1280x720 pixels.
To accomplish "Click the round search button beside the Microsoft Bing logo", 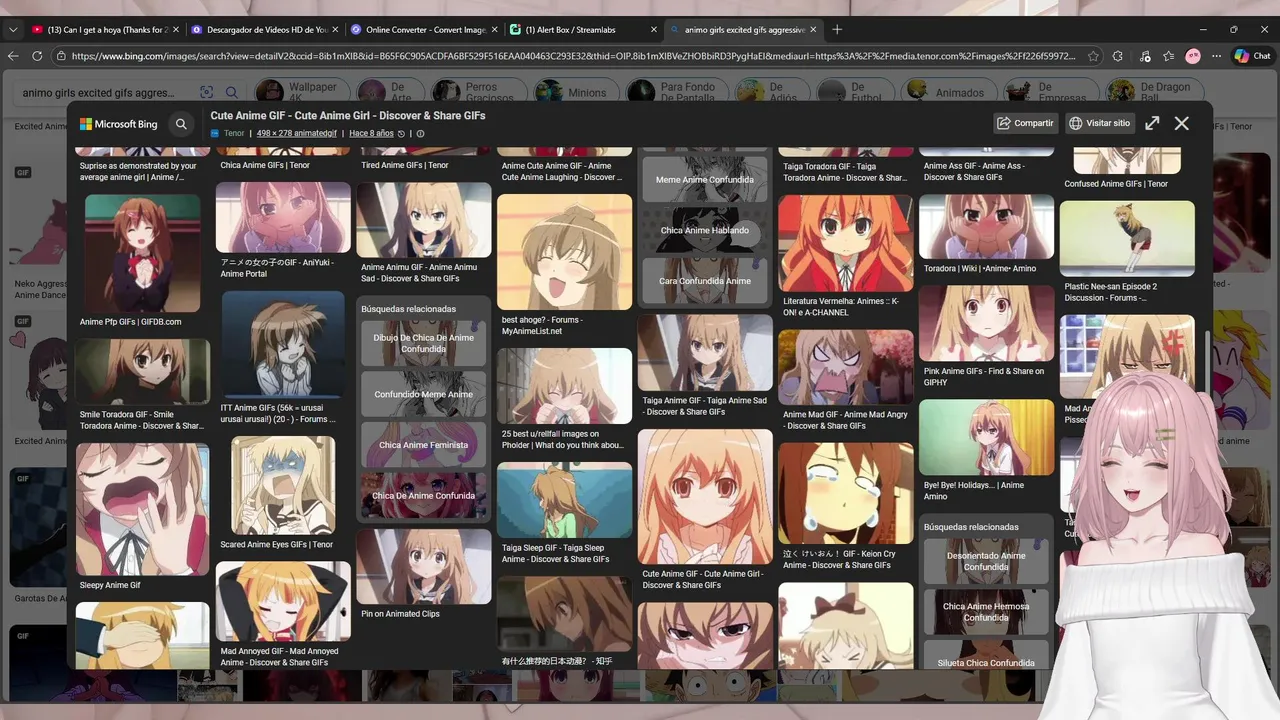I will [x=181, y=124].
